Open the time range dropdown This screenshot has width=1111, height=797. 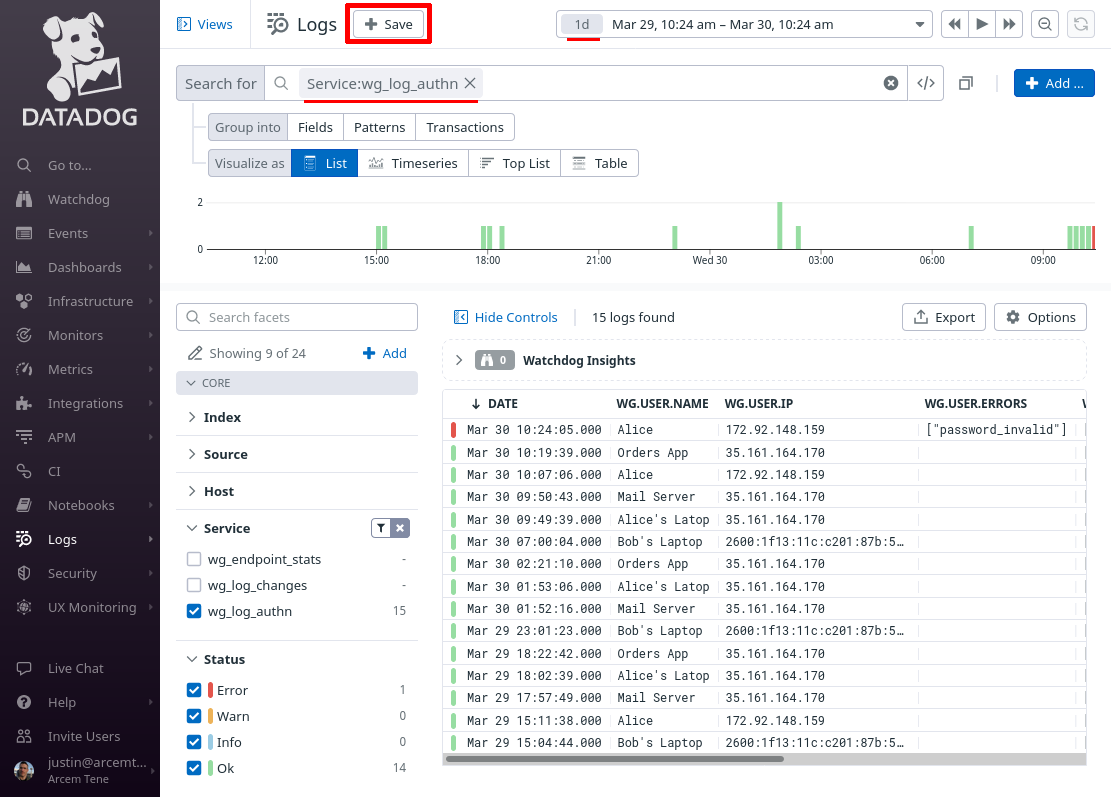pos(744,24)
